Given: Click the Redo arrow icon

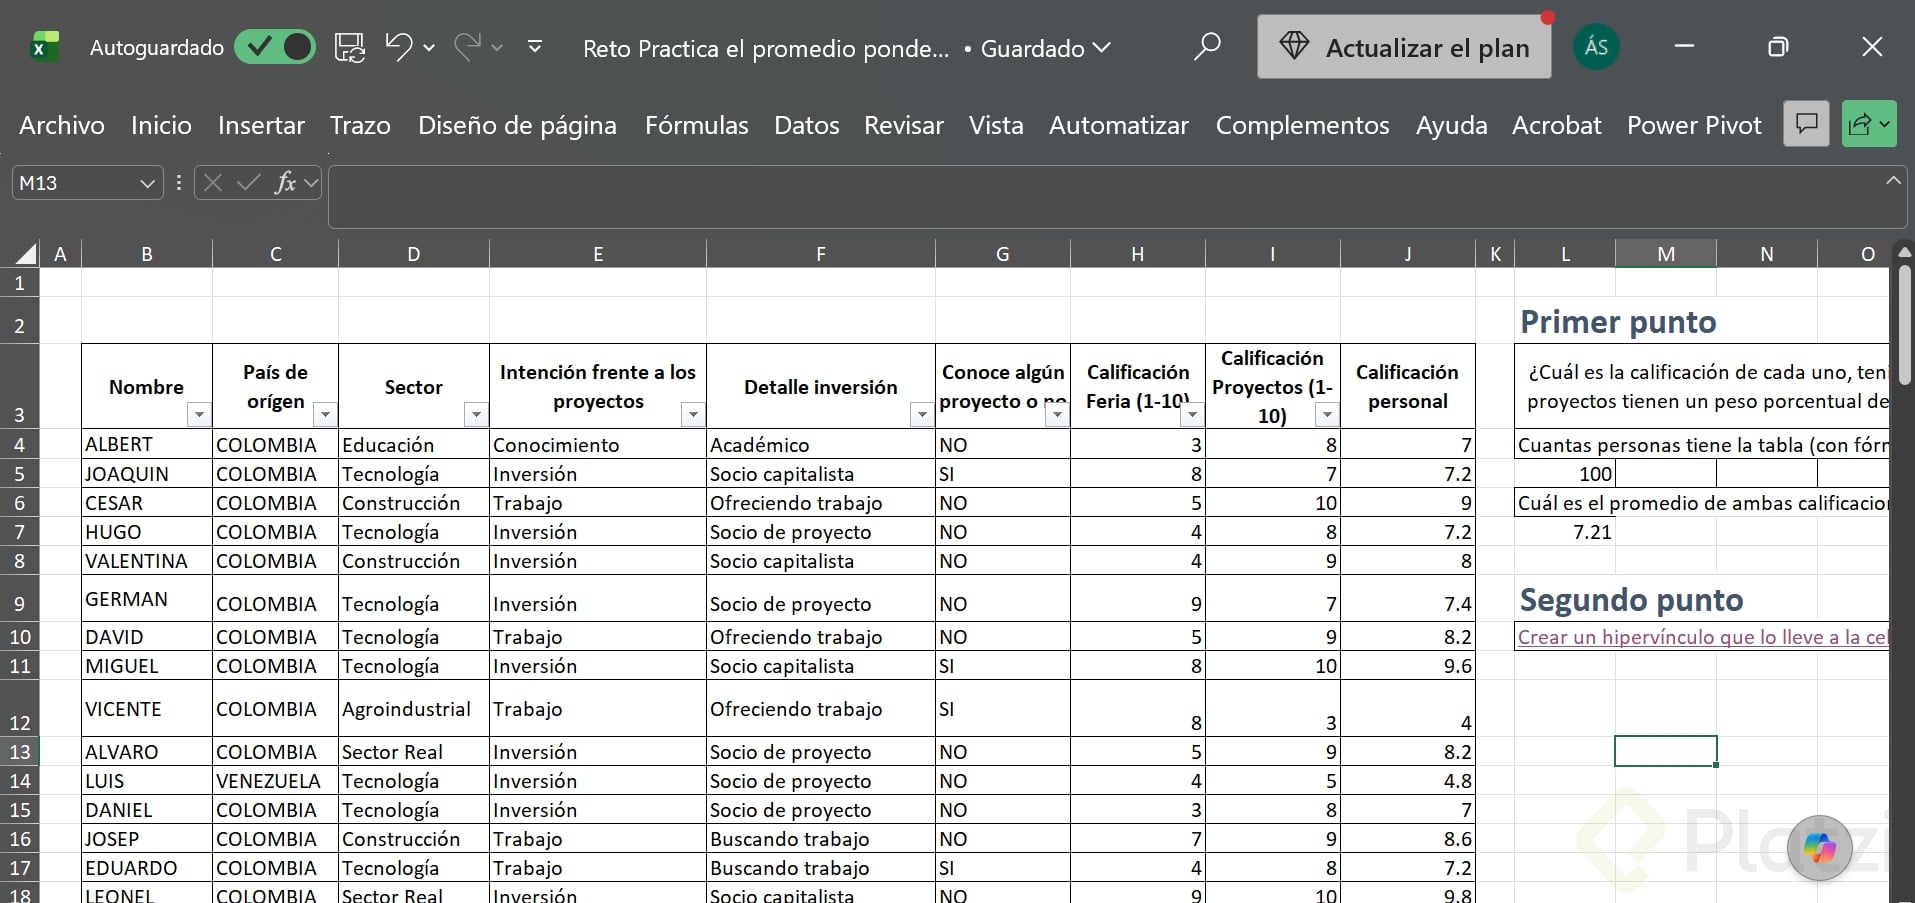Looking at the screenshot, I should pyautogui.click(x=467, y=46).
